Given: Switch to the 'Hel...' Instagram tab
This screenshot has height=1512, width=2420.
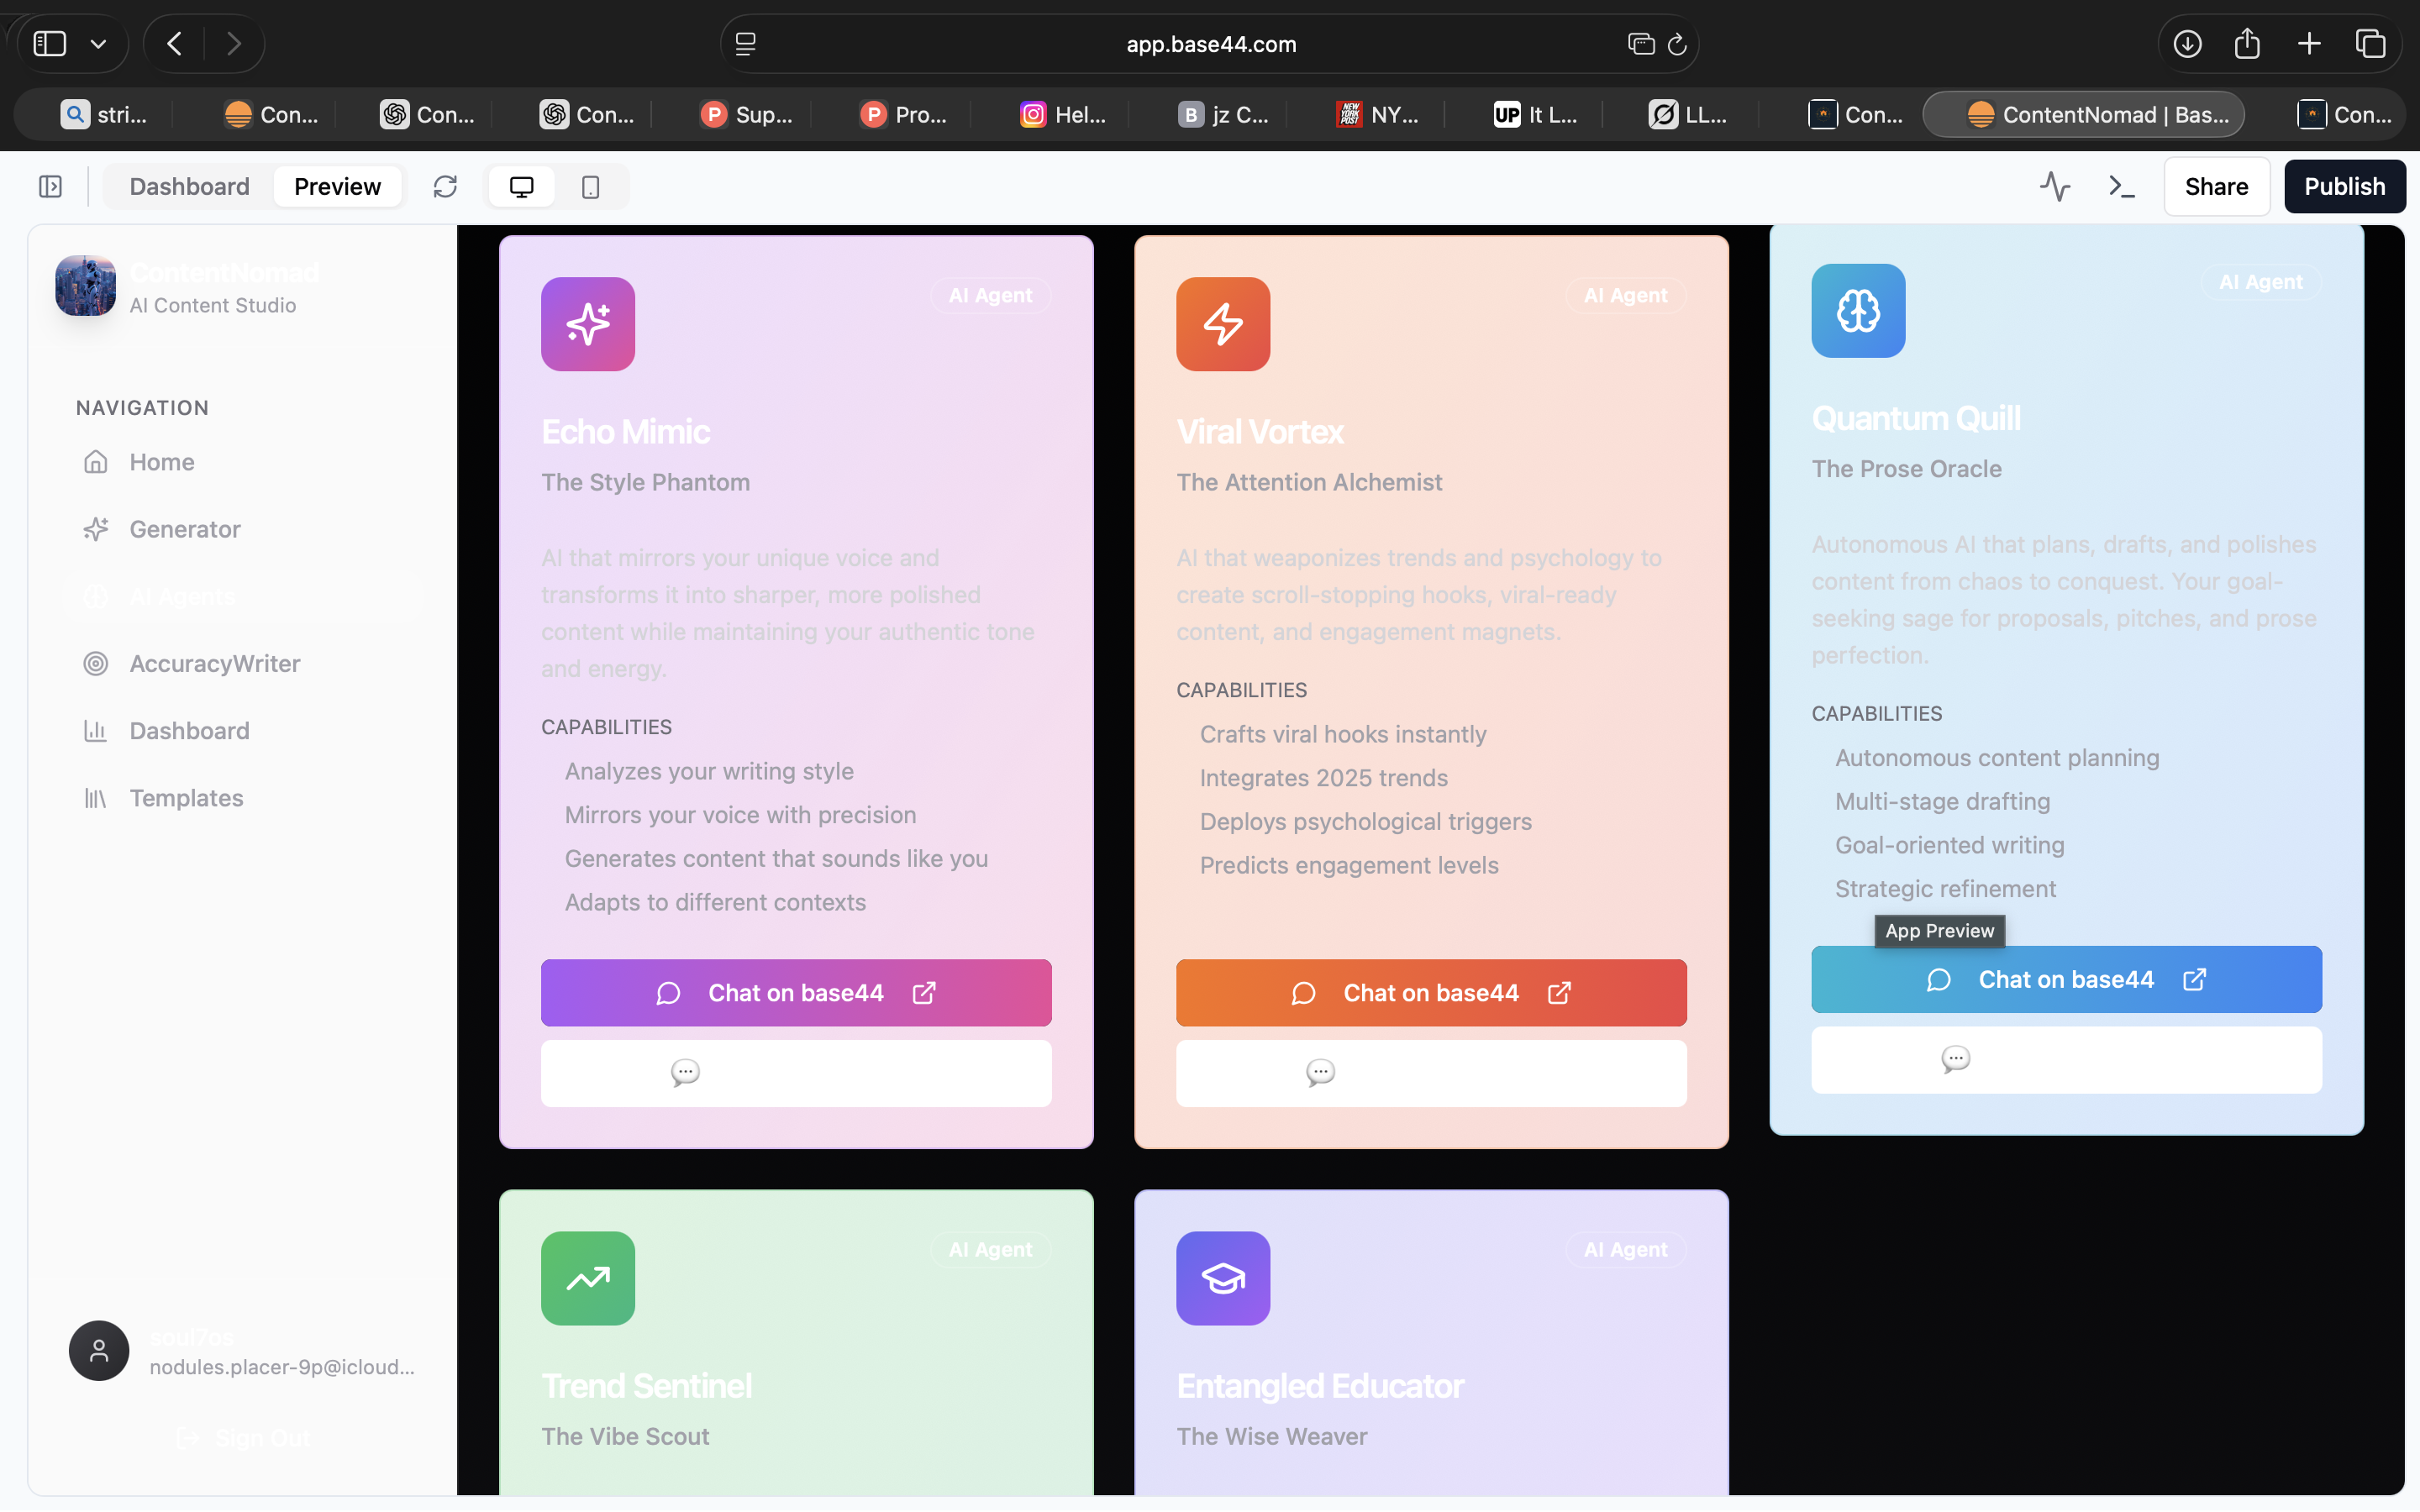Looking at the screenshot, I should [1063, 115].
